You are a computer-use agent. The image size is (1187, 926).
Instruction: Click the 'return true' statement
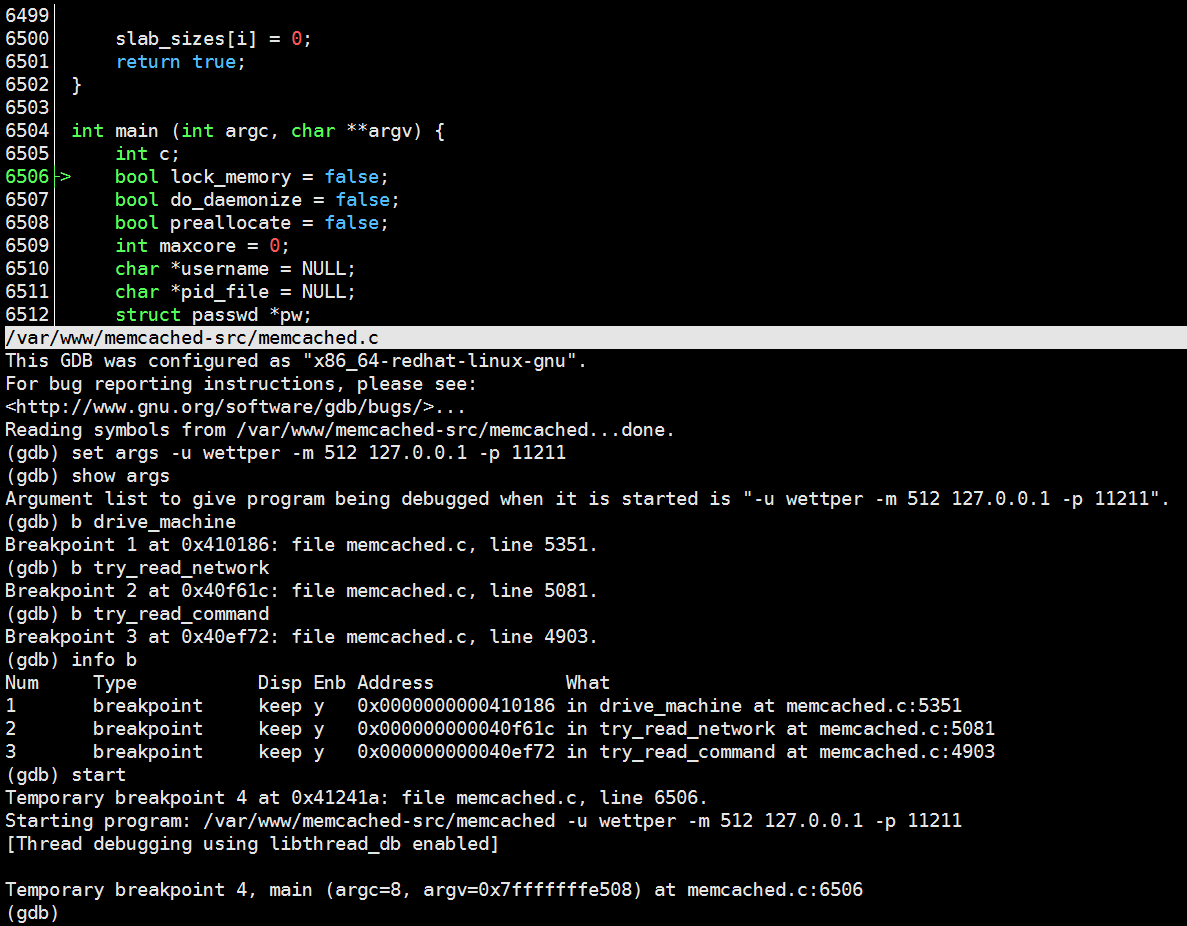pyautogui.click(x=180, y=62)
